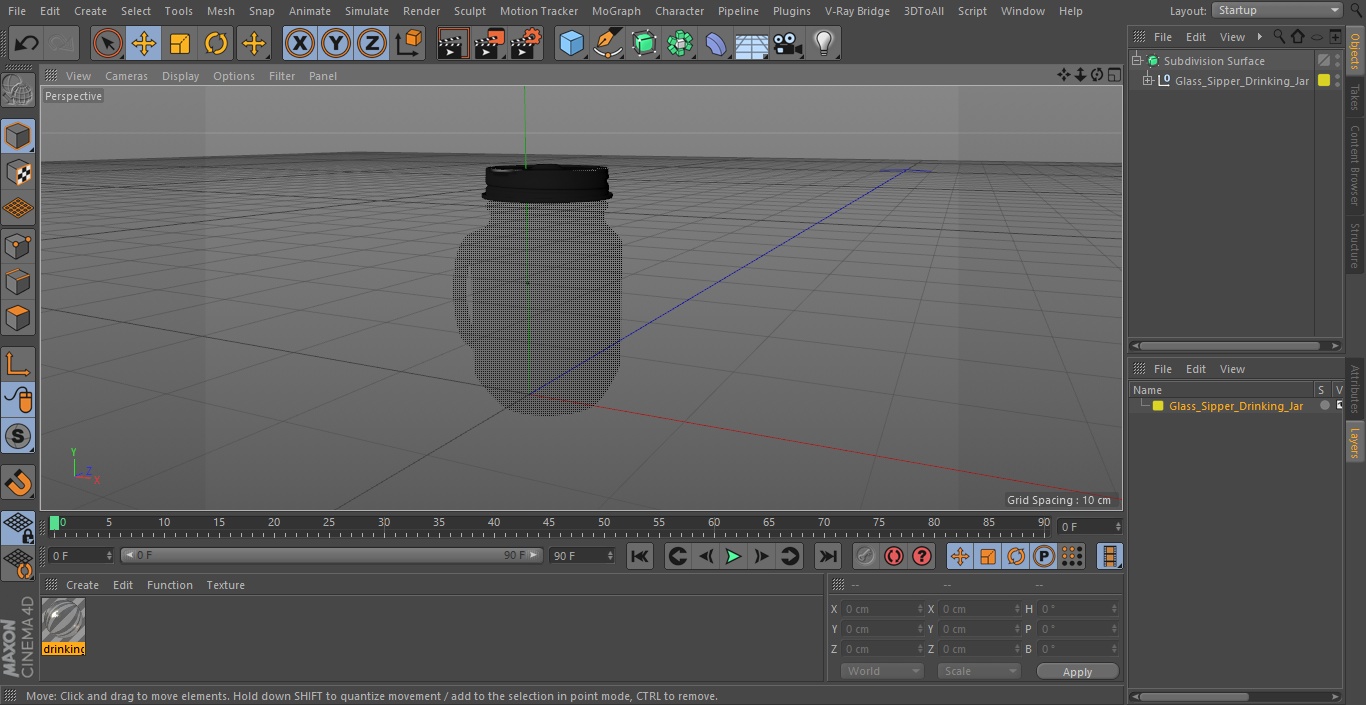The height and width of the screenshot is (705, 1366).
Task: Click the X position input field
Action: click(x=884, y=609)
